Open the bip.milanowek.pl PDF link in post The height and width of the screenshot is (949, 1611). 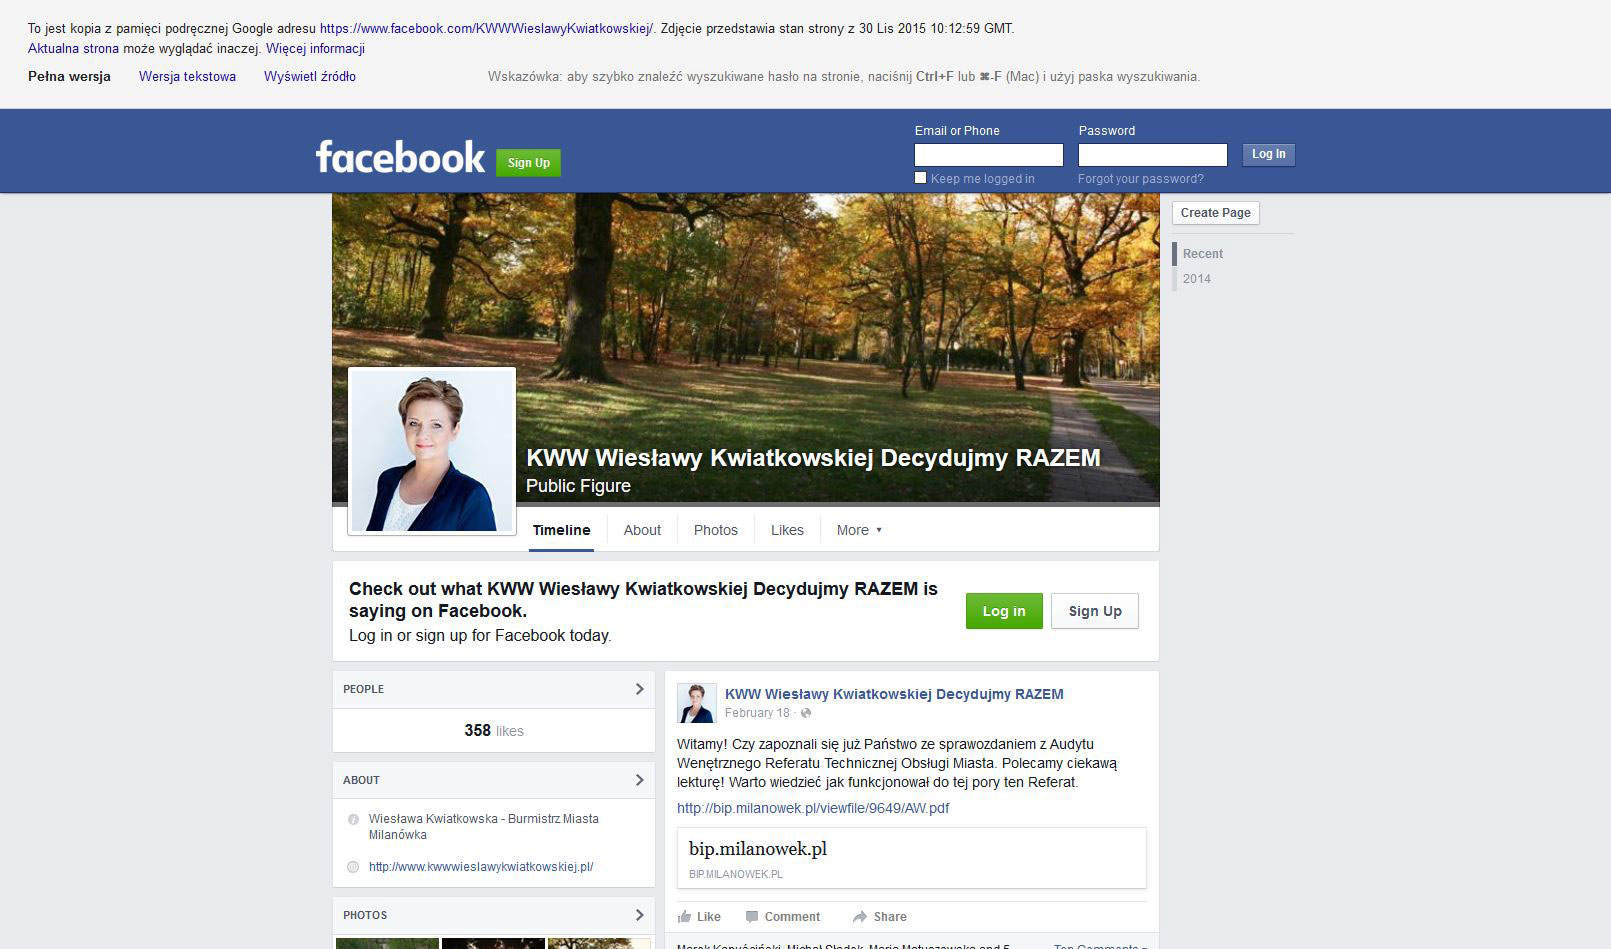[813, 808]
